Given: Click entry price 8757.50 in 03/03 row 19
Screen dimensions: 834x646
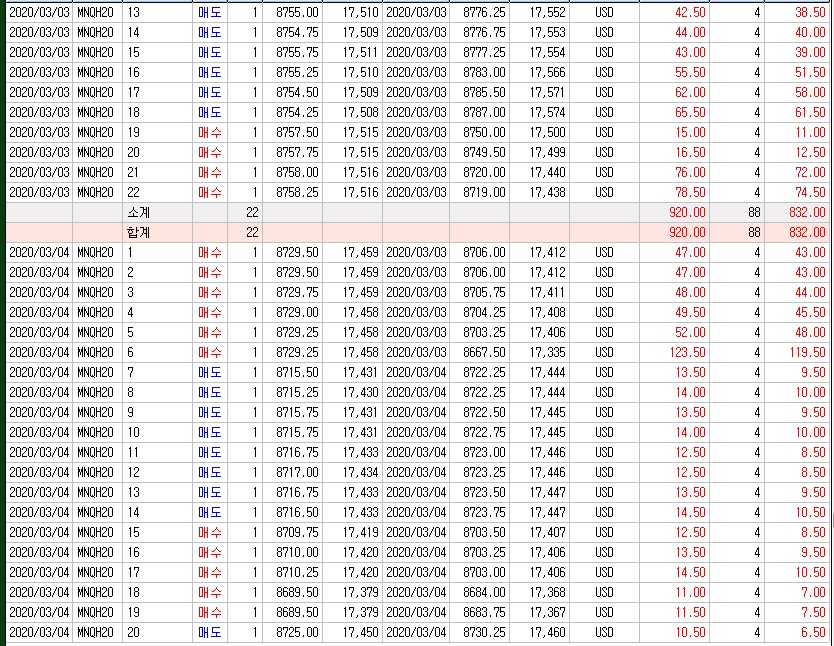Looking at the screenshot, I should pyautogui.click(x=297, y=132).
